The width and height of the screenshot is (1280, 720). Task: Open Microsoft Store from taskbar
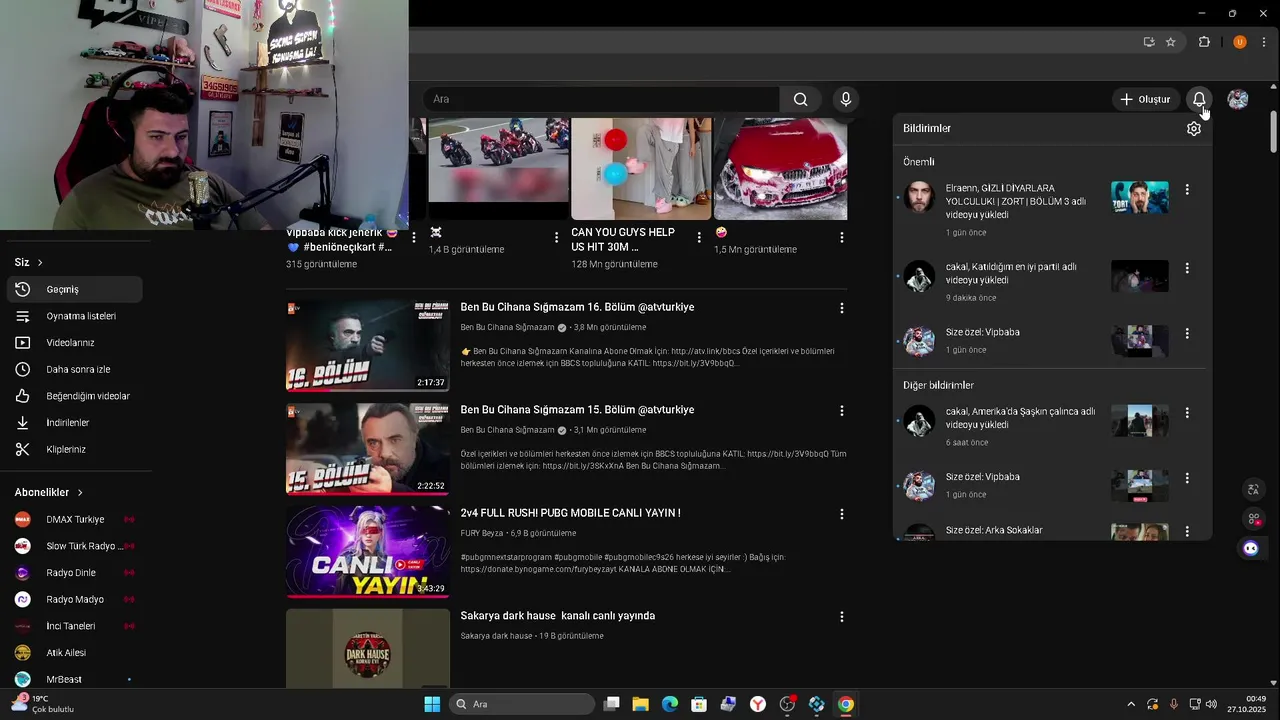tap(699, 704)
